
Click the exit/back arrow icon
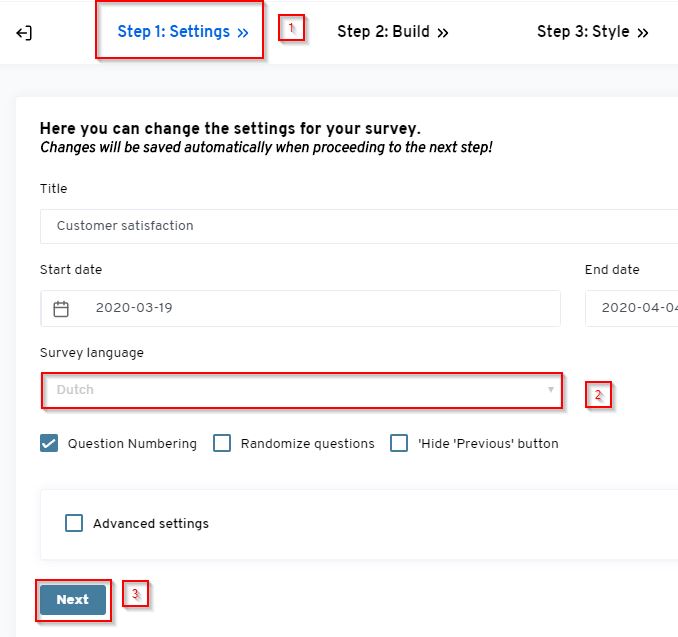pyautogui.click(x=24, y=33)
